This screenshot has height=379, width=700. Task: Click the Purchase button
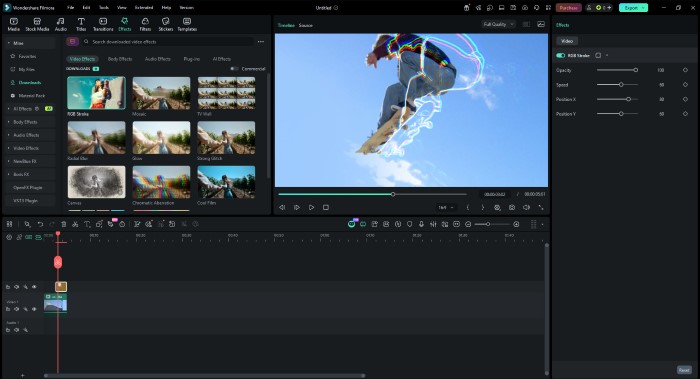point(568,8)
